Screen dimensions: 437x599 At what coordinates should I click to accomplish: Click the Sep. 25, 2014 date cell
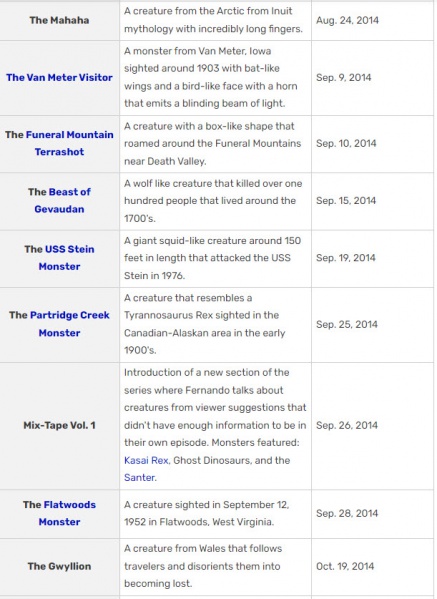pos(372,325)
